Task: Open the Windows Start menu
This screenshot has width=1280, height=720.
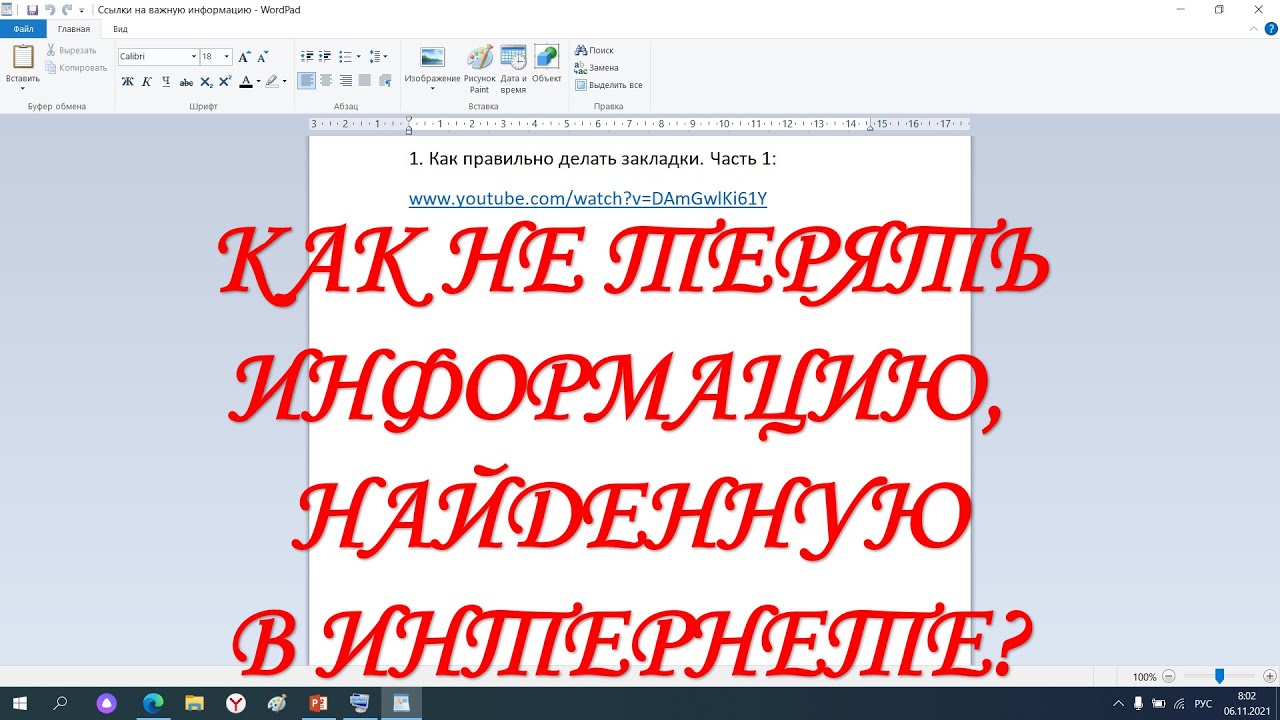Action: click(x=19, y=703)
